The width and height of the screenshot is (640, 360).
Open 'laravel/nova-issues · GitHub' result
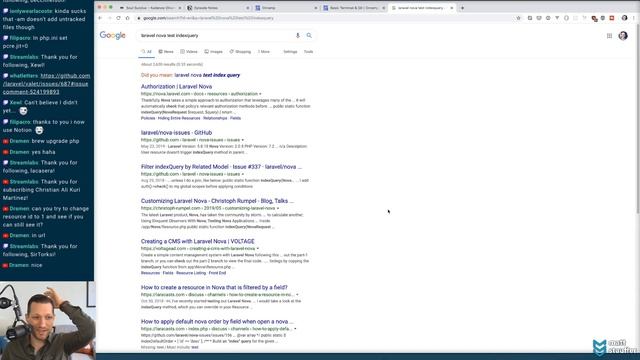point(176,133)
